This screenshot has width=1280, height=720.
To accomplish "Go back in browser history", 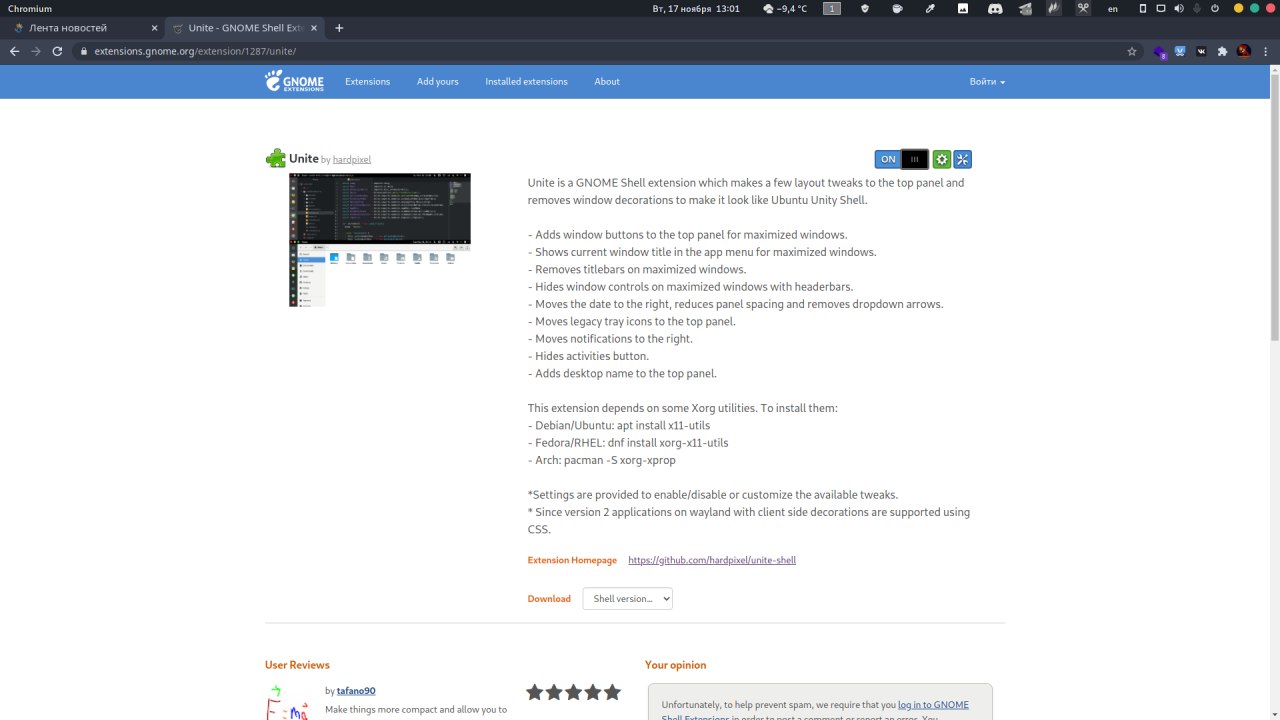I will (x=14, y=51).
